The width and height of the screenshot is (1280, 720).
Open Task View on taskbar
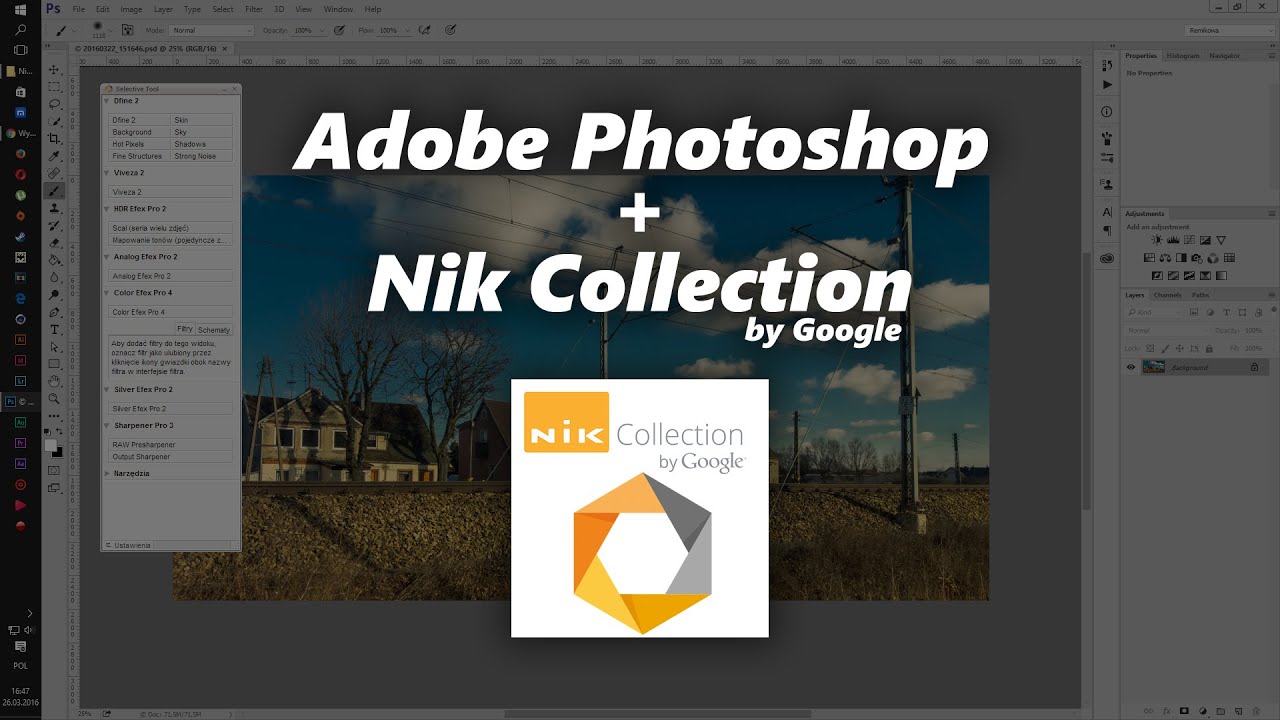tap(20, 49)
